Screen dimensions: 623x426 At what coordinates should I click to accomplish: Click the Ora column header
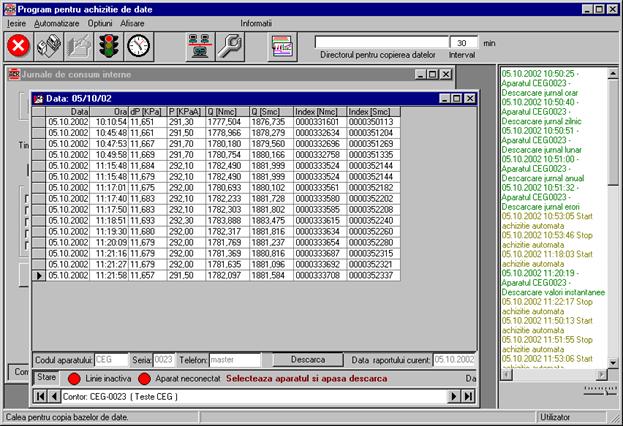(109, 112)
